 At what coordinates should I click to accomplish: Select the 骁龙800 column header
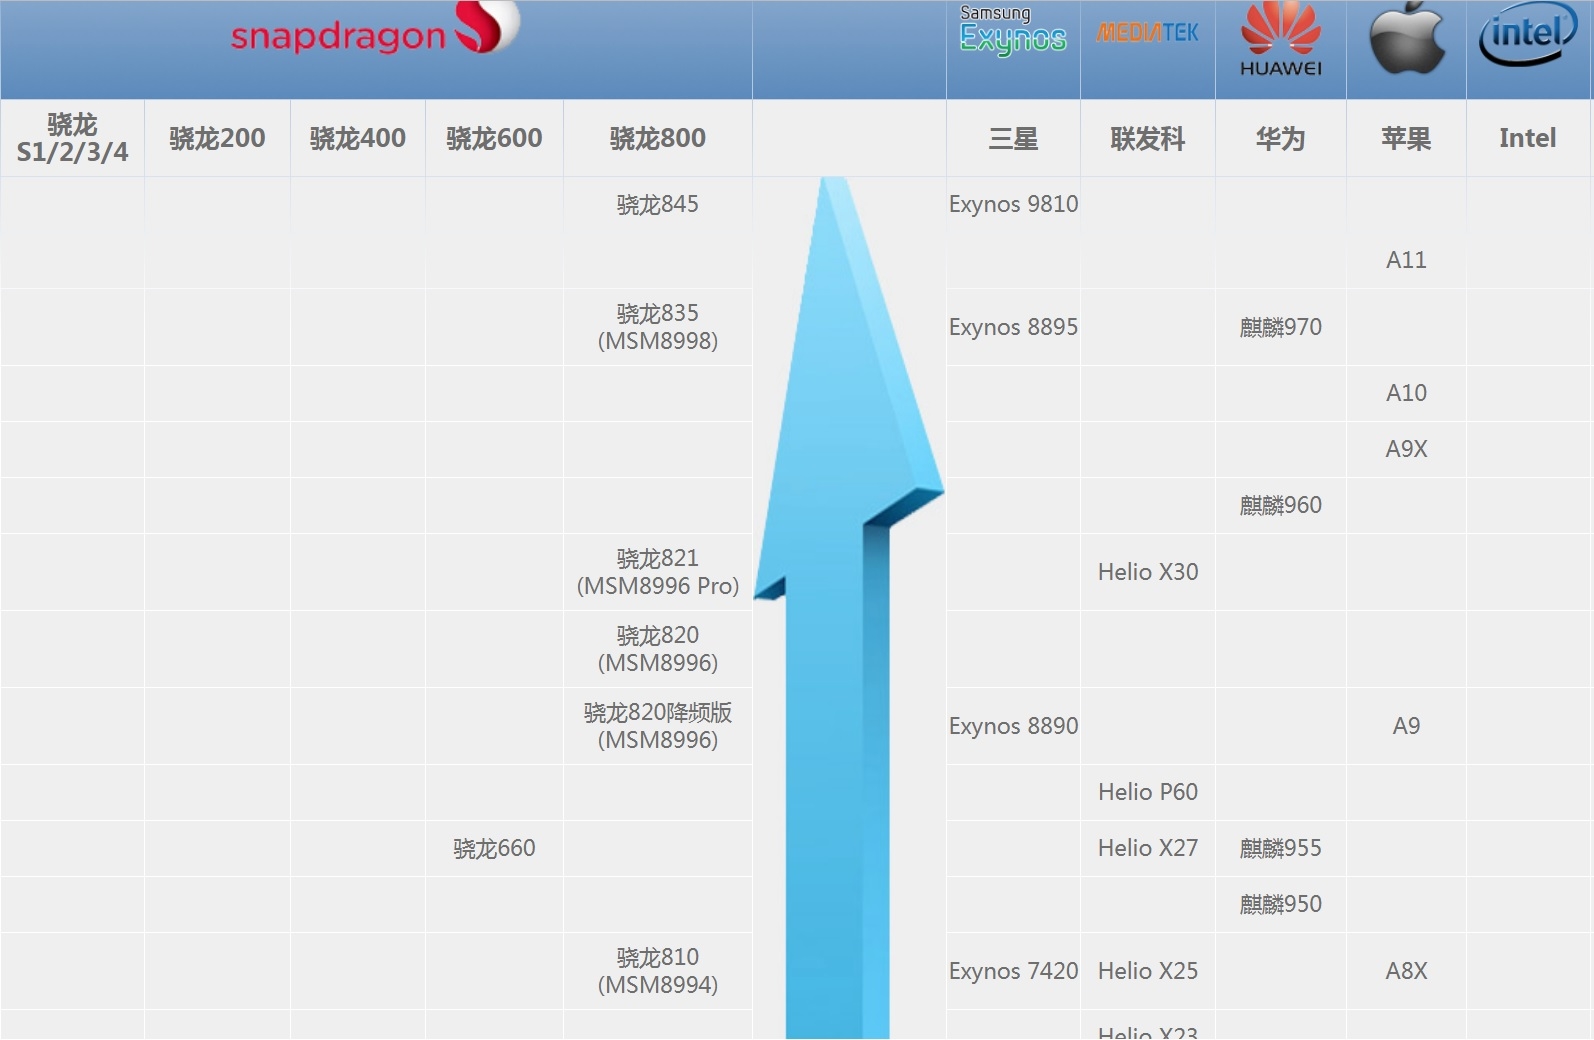pyautogui.click(x=658, y=138)
